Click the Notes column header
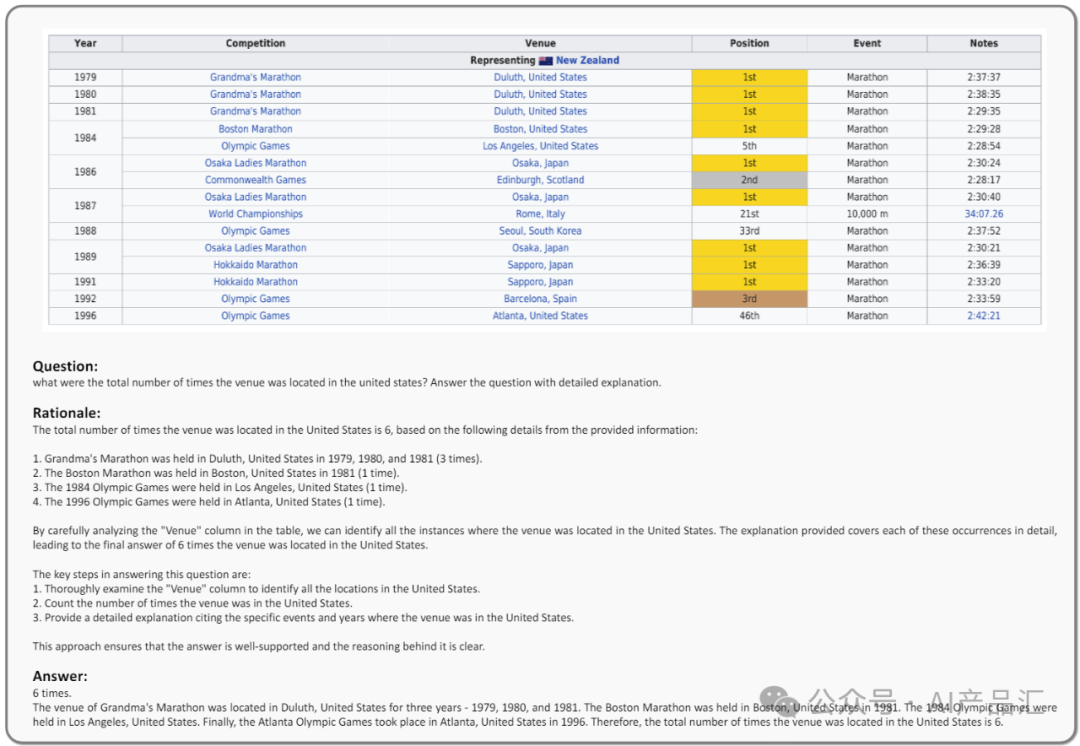Image resolution: width=1080 pixels, height=746 pixels. pos(984,43)
